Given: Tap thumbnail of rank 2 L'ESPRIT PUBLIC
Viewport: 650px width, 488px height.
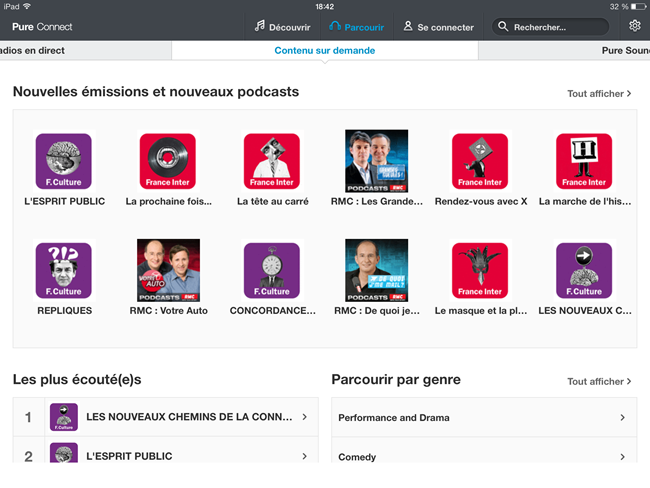Looking at the screenshot, I should pyautogui.click(x=64, y=453).
